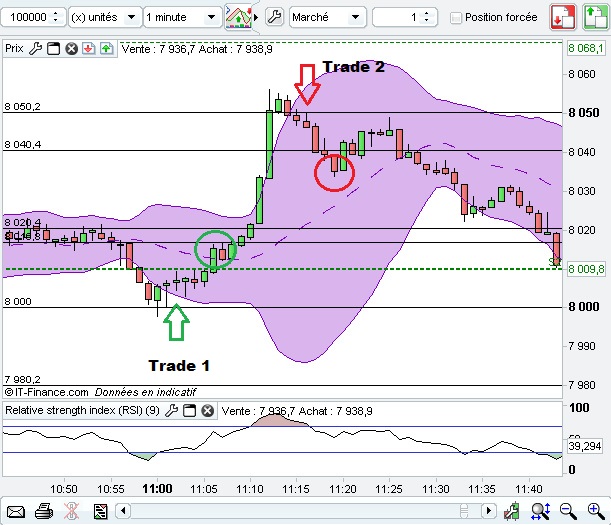Click the print icon in bottom toolbar
Viewport: 611px width, 525px height.
[44, 511]
